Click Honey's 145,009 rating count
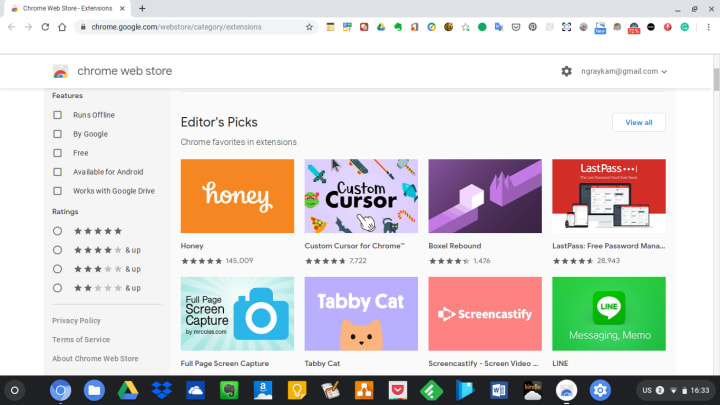 (x=239, y=261)
